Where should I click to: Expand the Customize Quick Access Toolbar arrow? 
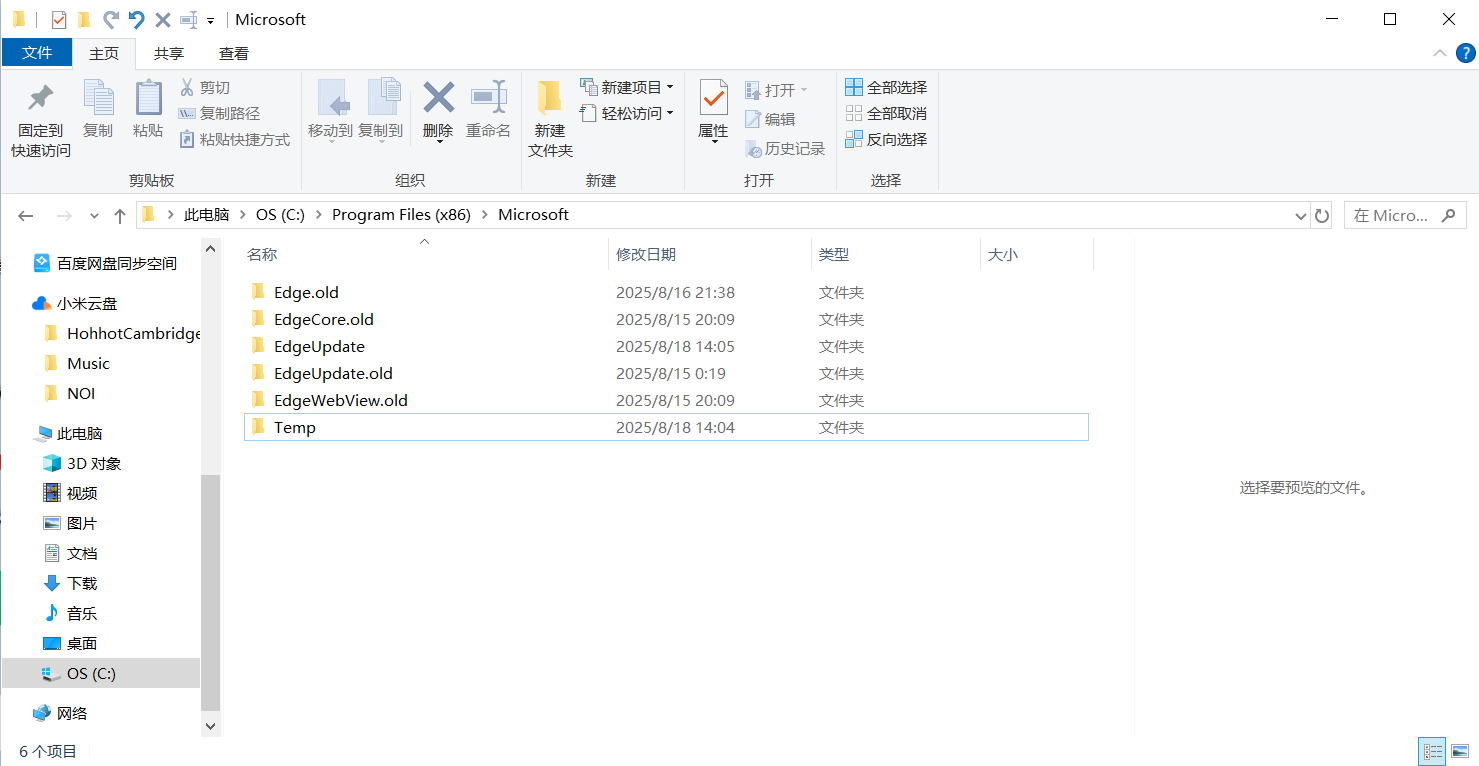[x=210, y=20]
